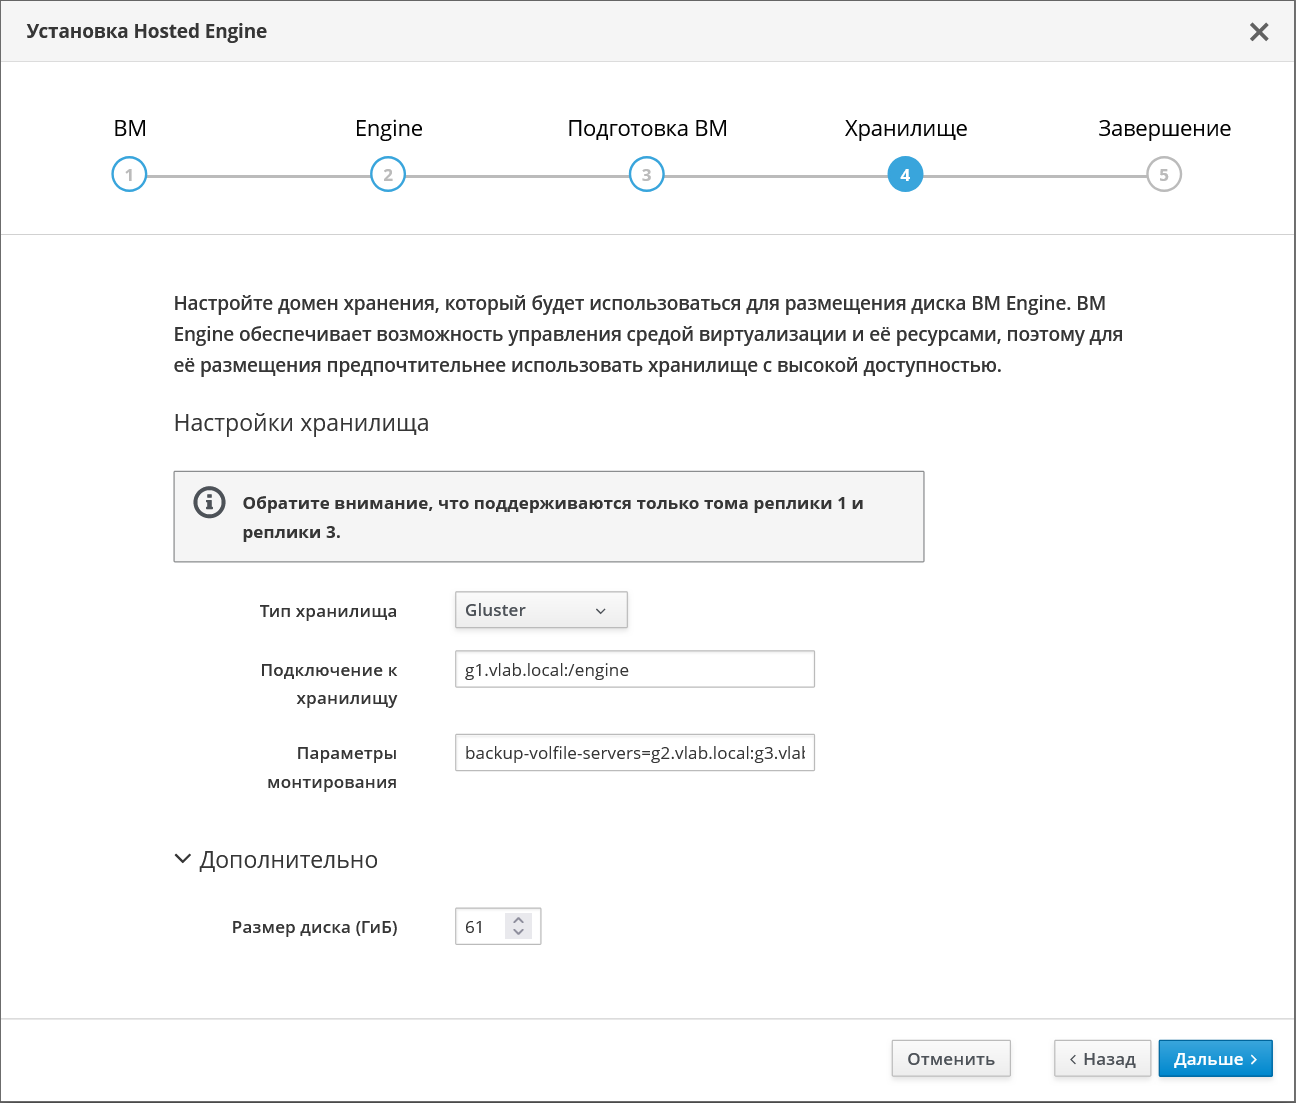Click the Отменить button
This screenshot has width=1296, height=1103.
tap(951, 1059)
